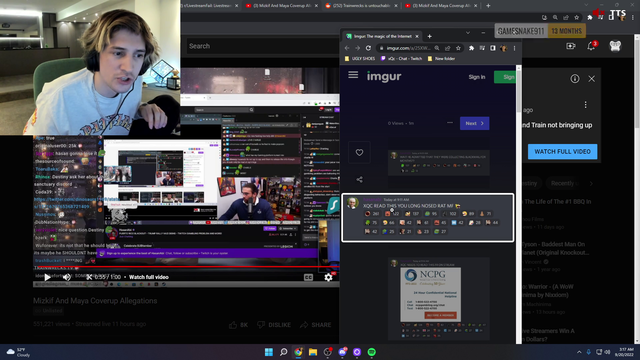The height and width of the screenshot is (360, 640).
Task: Play the YouTube video
Action: point(47,277)
